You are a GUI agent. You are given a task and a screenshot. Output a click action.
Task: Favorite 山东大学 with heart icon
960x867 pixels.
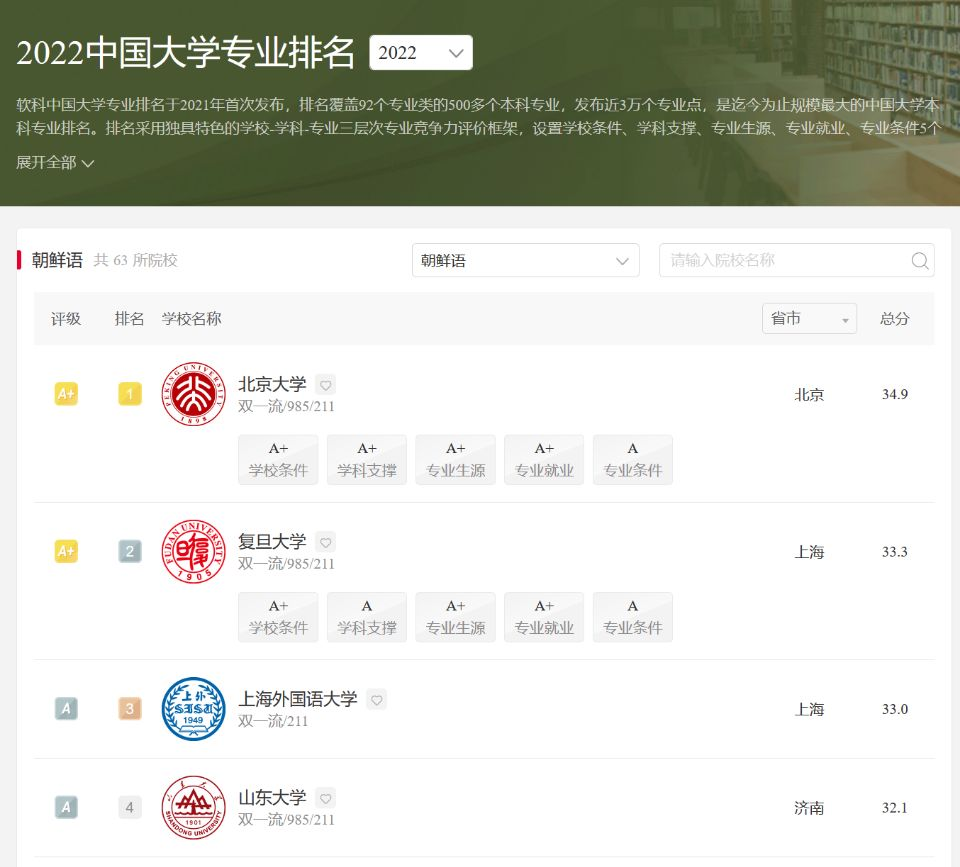(326, 798)
